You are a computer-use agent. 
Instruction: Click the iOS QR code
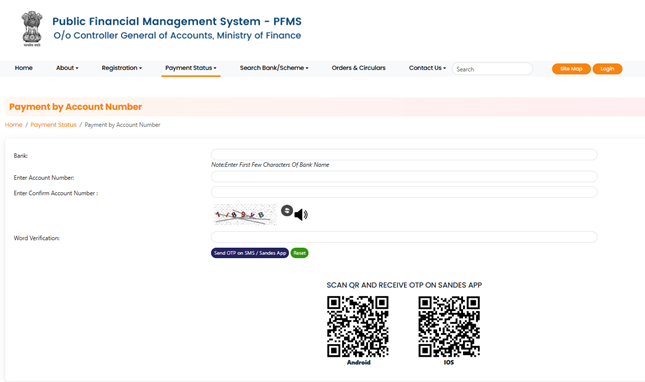coord(449,326)
